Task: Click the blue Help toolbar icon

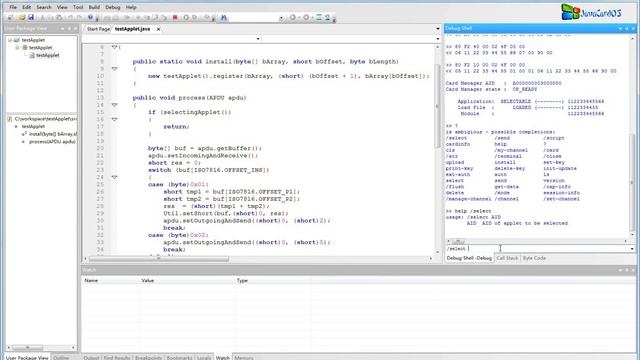Action: pyautogui.click(x=90, y=18)
